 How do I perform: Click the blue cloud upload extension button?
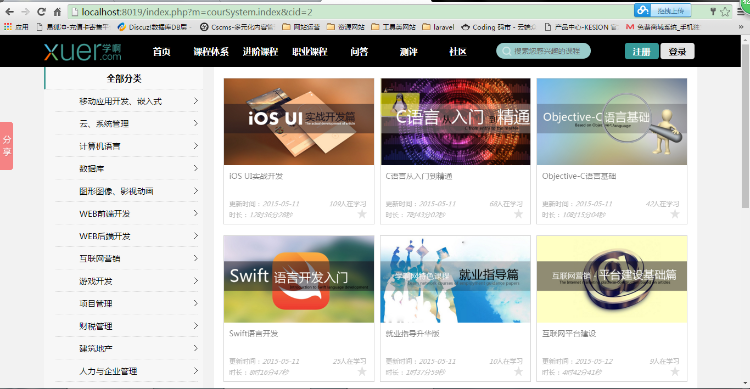point(662,11)
